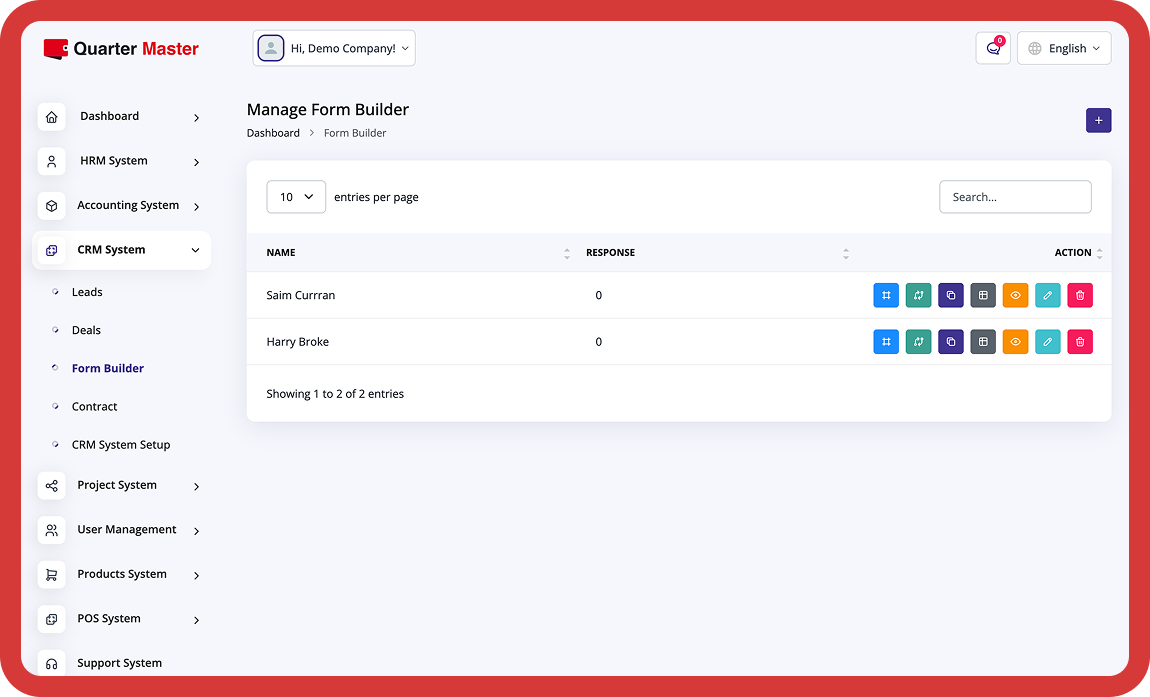
Task: Select the Accounting System box icon
Action: click(x=52, y=205)
